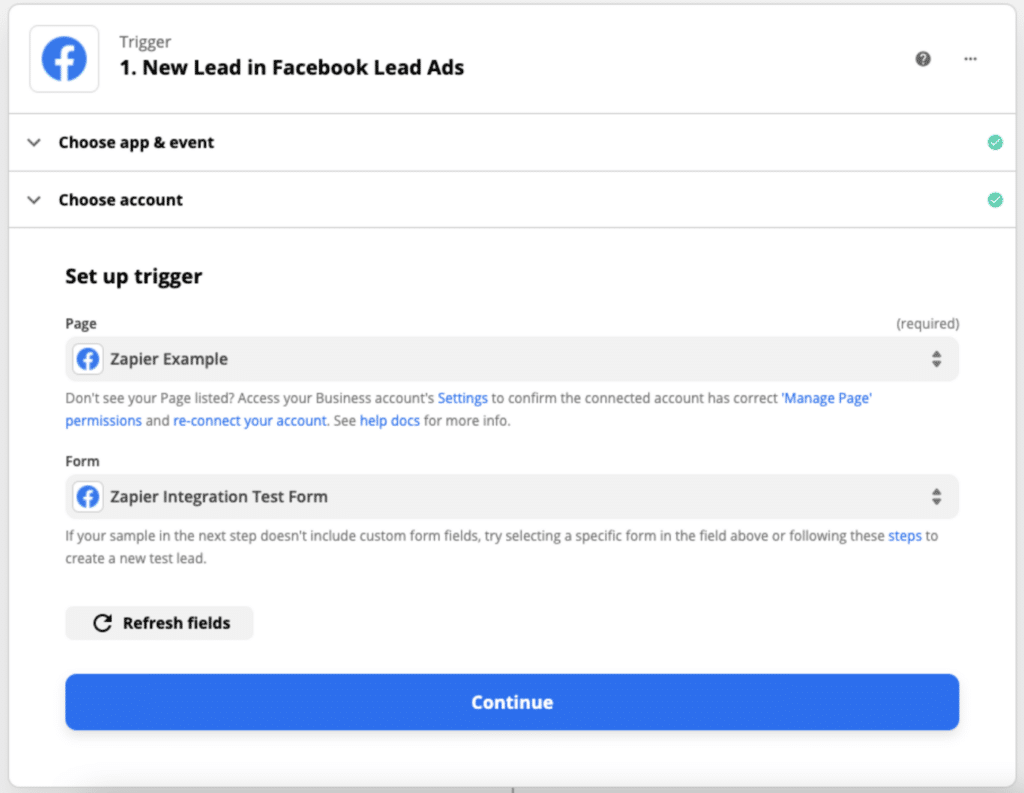Click the Refresh fields button

(x=159, y=623)
